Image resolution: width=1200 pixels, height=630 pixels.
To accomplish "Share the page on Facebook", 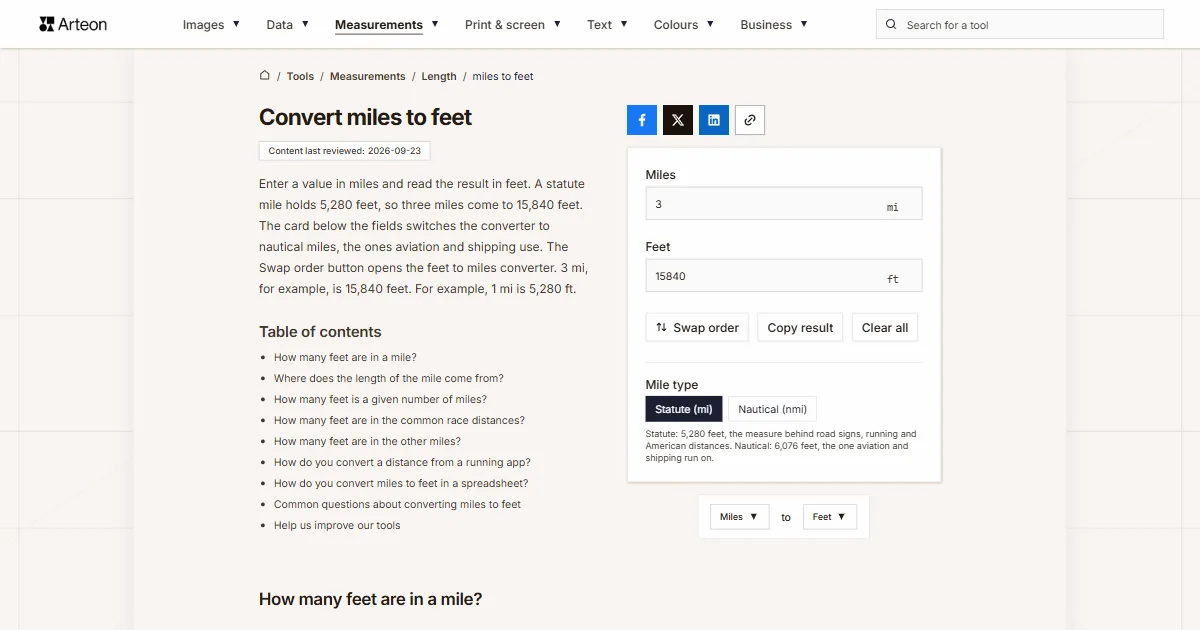I will 642,120.
